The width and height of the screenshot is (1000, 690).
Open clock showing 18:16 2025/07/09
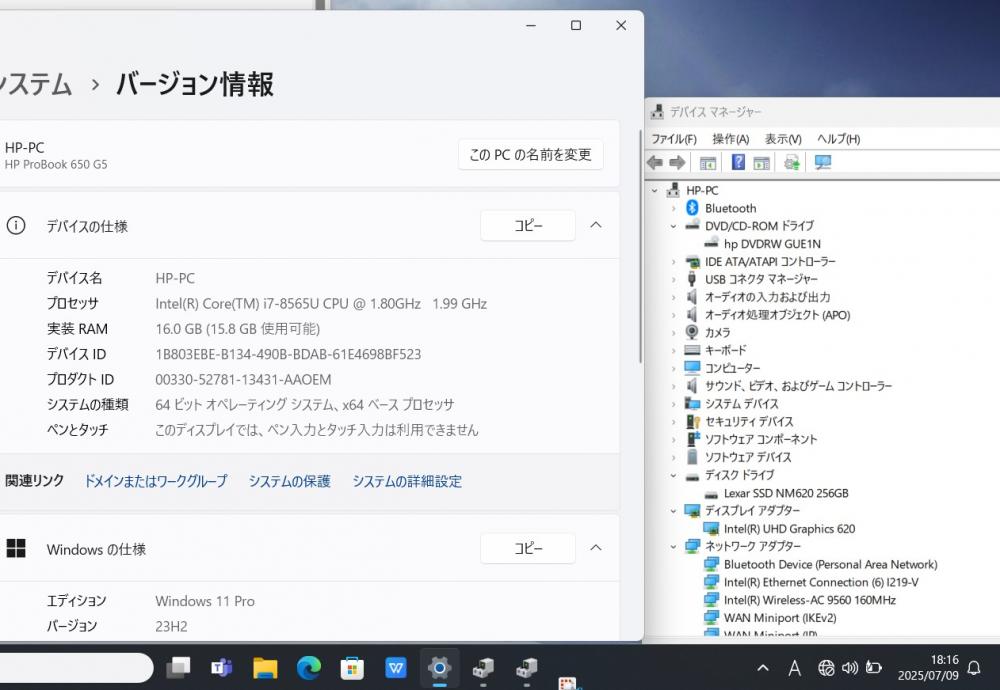click(x=928, y=668)
